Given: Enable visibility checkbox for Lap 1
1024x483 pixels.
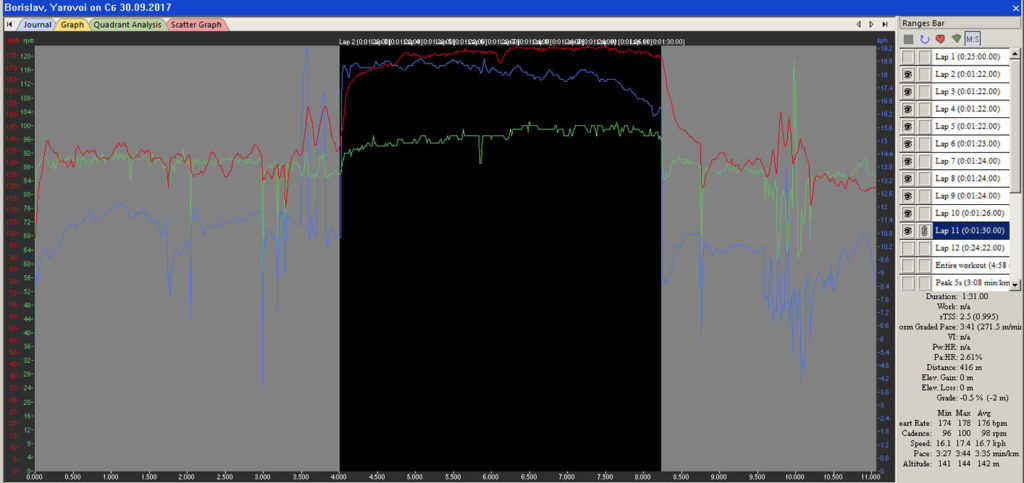Looking at the screenshot, I should pos(908,57).
